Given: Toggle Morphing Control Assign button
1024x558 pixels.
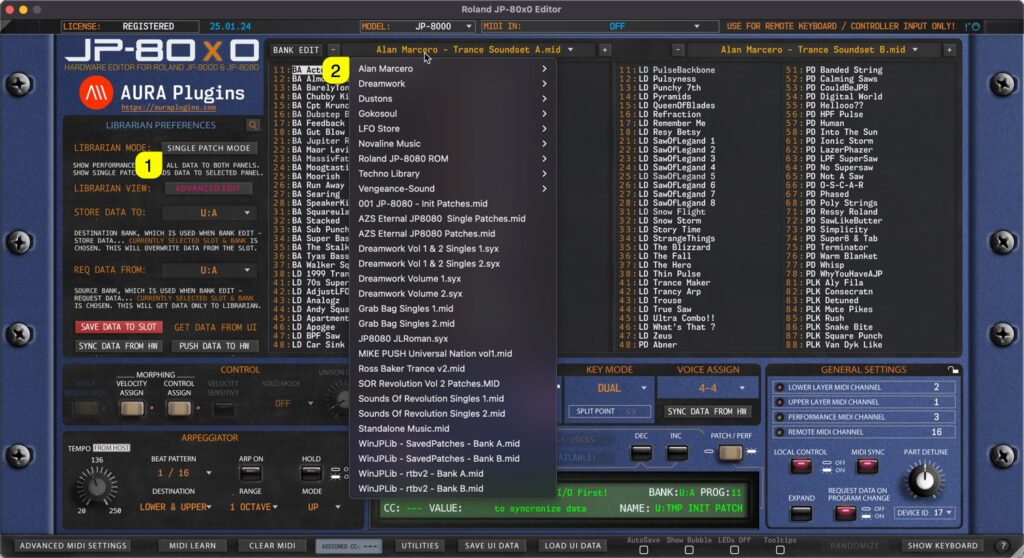Looking at the screenshot, I should 179,408.
